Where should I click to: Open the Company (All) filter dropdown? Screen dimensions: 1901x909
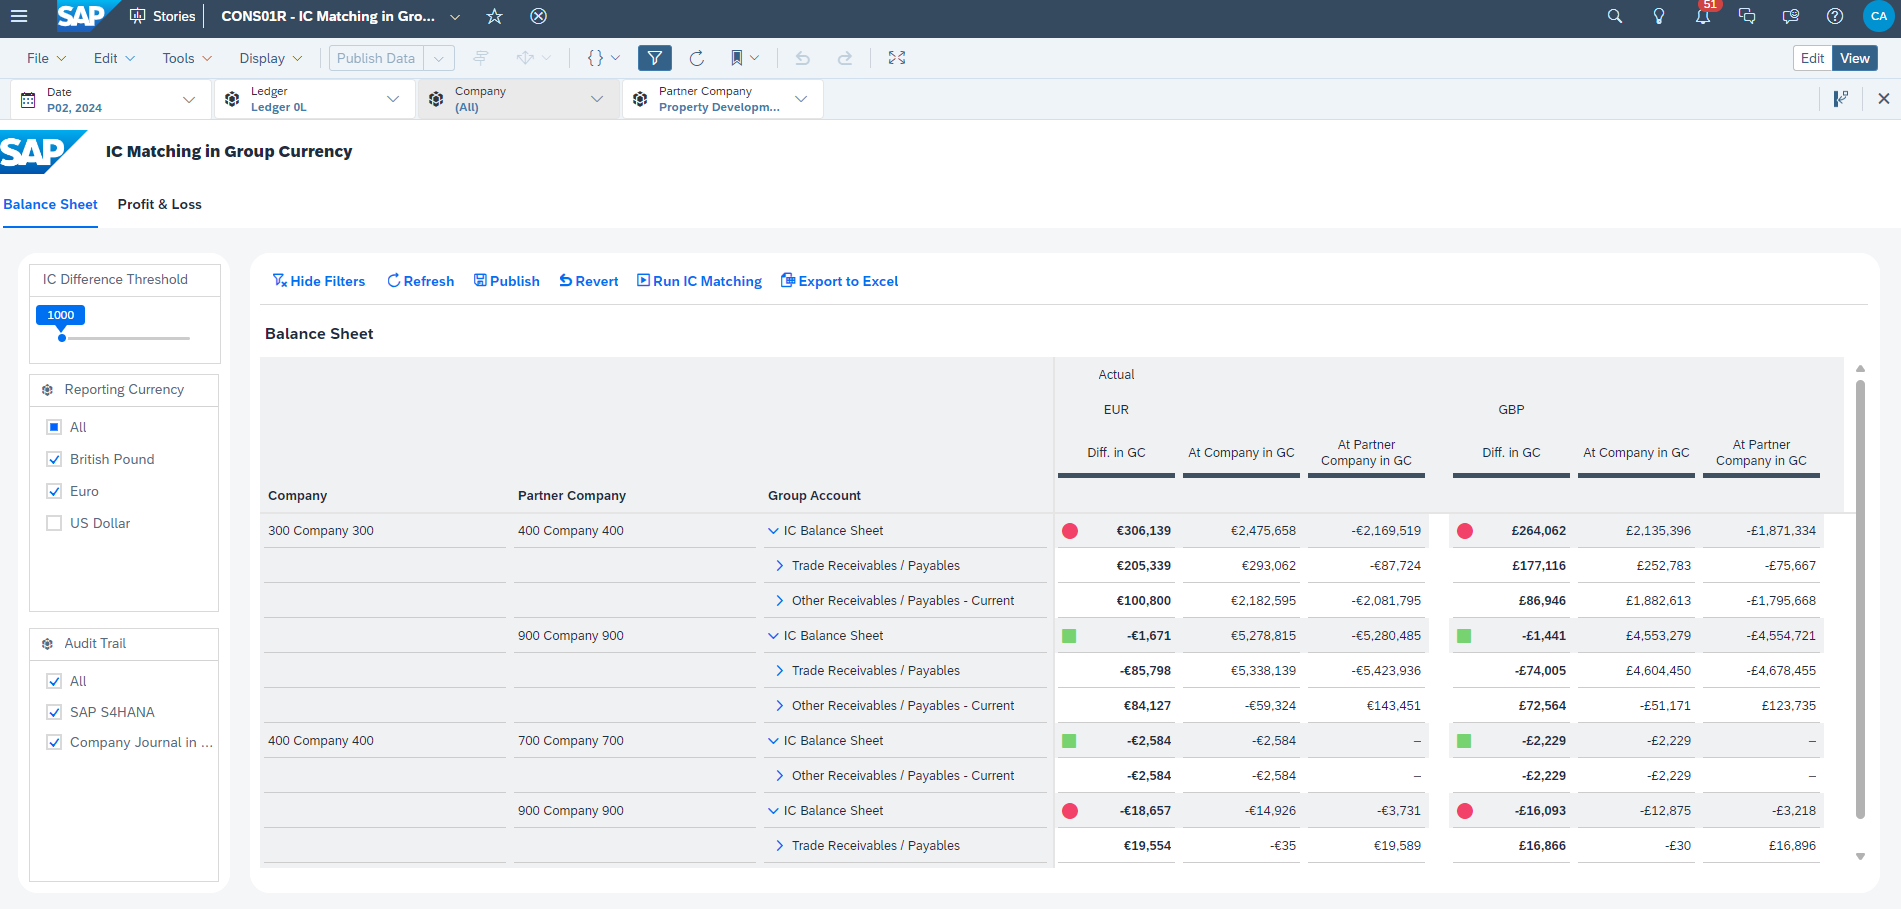597,99
